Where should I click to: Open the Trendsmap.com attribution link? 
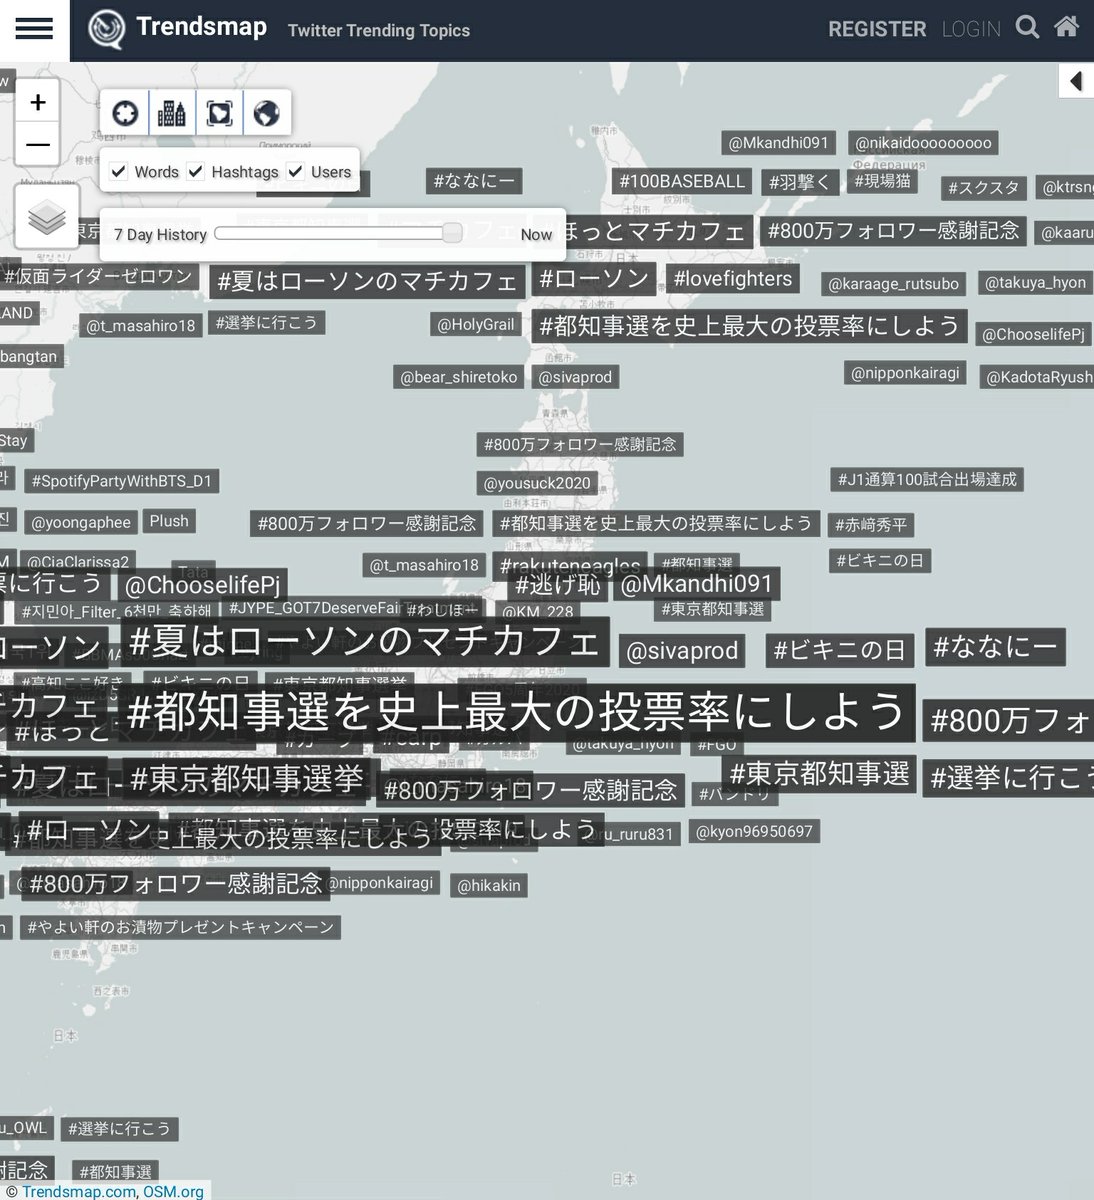tap(79, 1191)
